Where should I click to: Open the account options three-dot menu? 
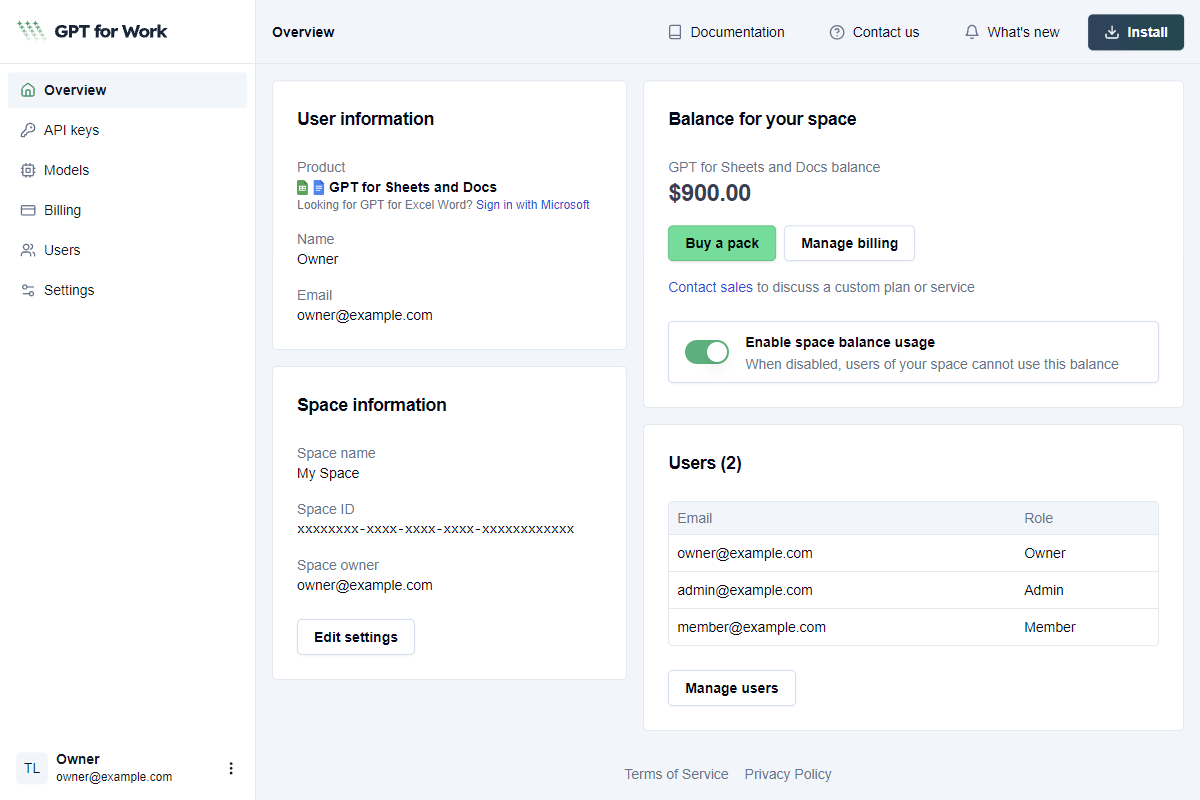tap(231, 768)
